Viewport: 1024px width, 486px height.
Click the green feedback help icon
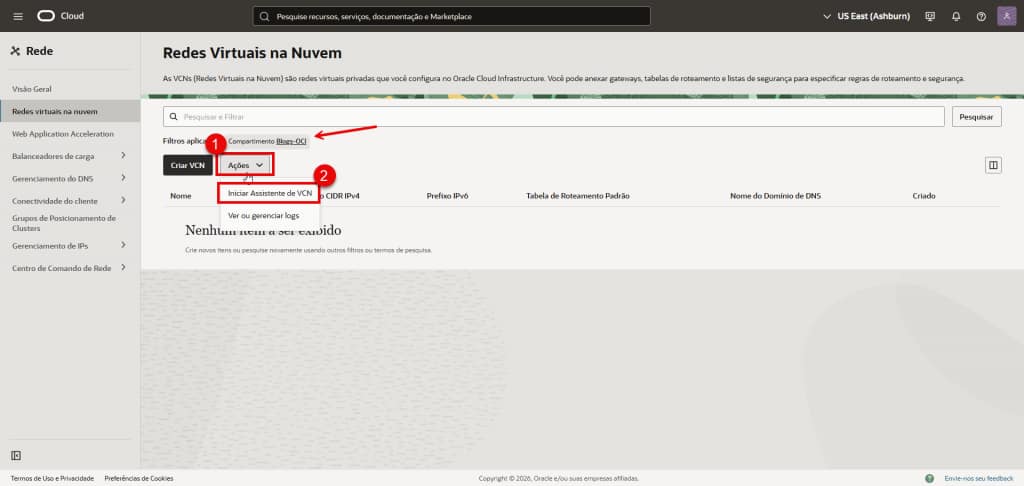929,478
